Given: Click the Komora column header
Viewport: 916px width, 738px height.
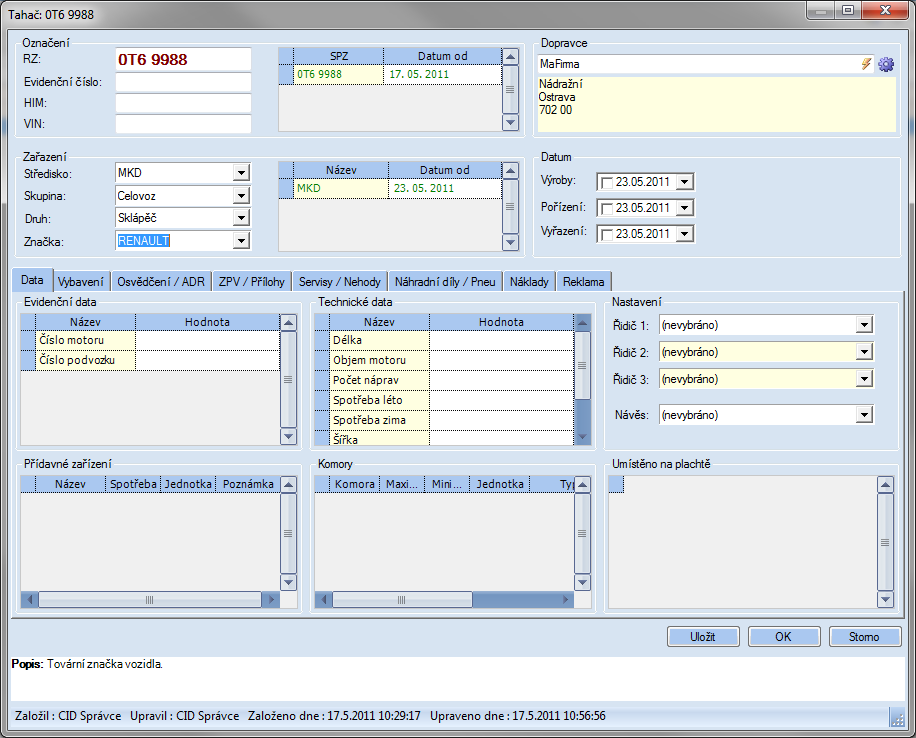Looking at the screenshot, I should (x=355, y=484).
